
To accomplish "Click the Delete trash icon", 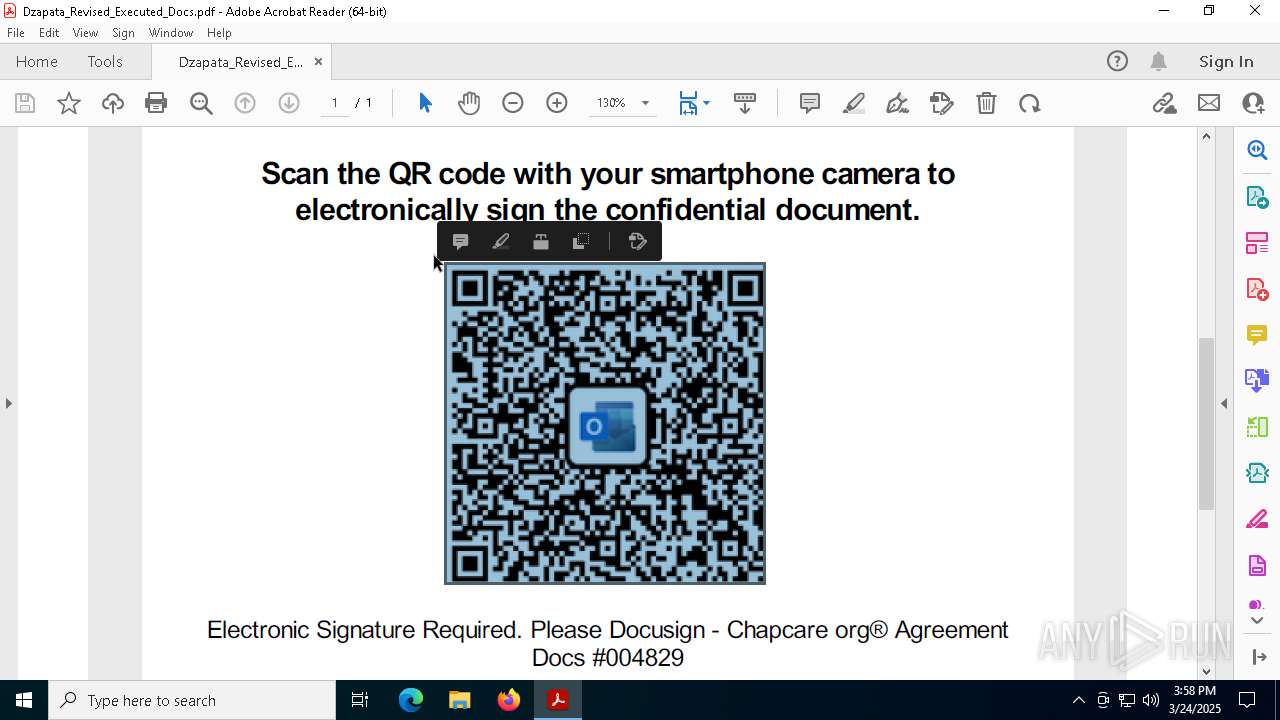I will pyautogui.click(x=986, y=103).
